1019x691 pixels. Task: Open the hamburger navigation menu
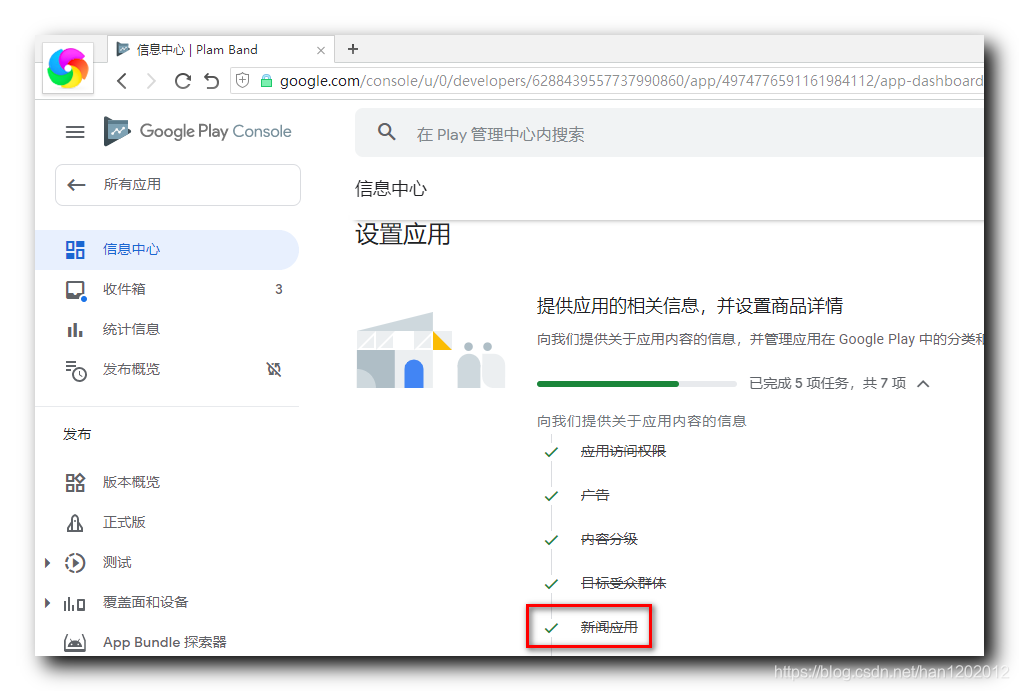tap(75, 132)
